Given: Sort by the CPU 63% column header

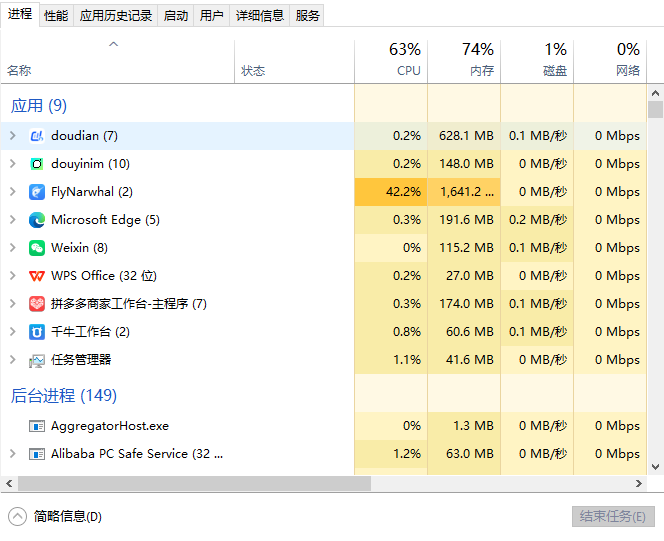Looking at the screenshot, I should 391,61.
